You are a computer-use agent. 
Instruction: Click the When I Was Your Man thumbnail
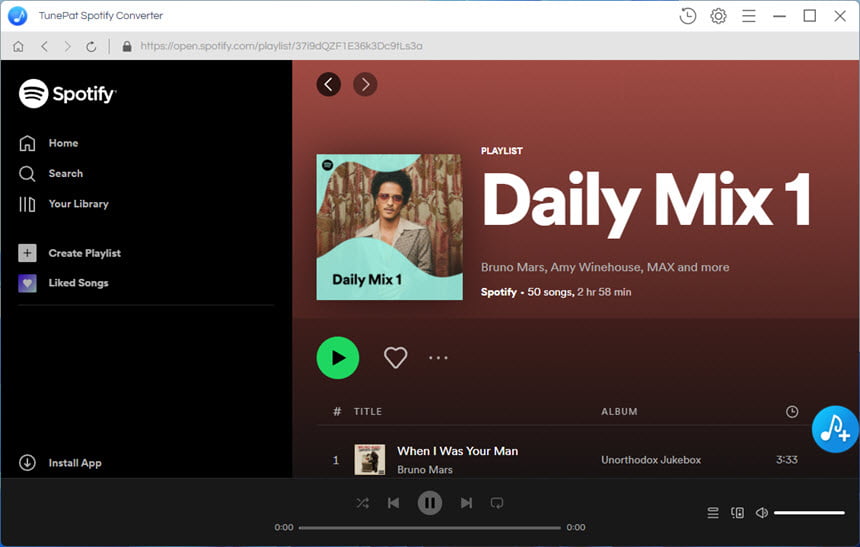coord(370,460)
